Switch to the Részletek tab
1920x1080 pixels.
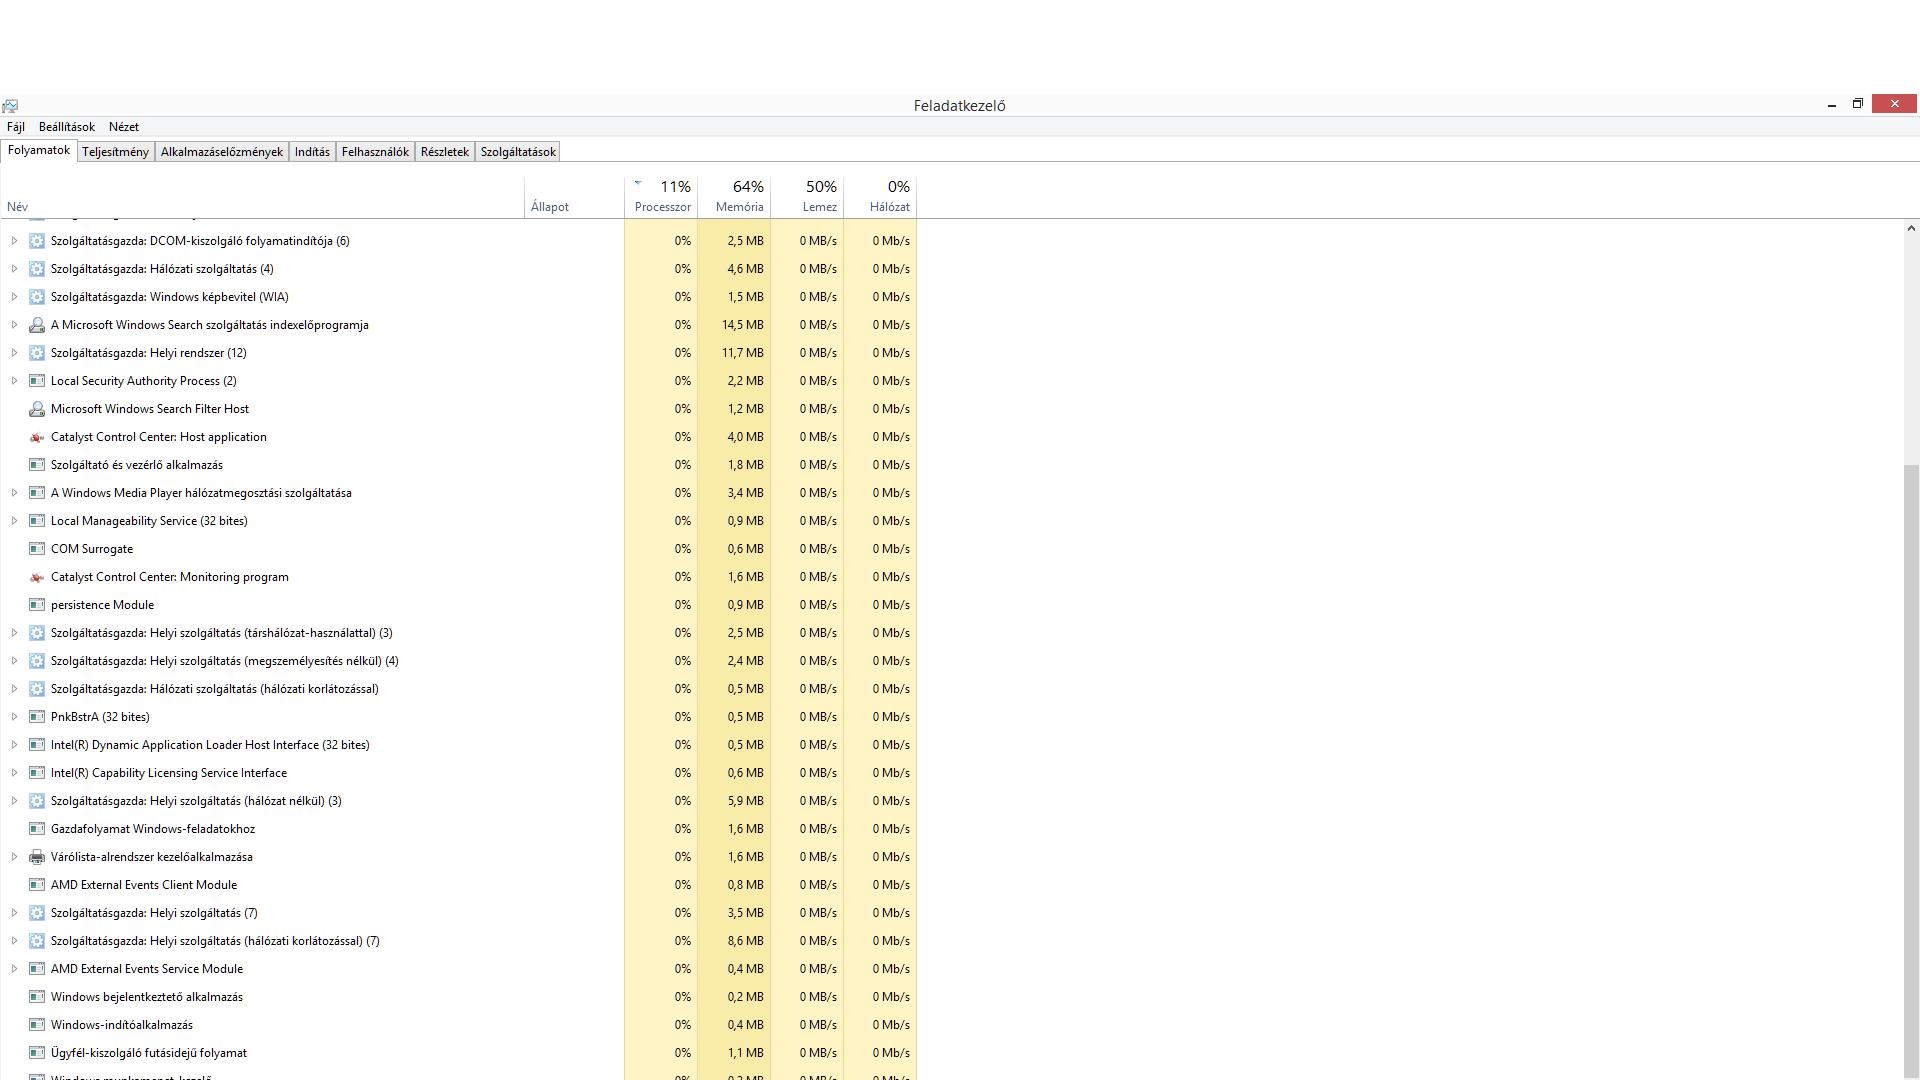[445, 152]
